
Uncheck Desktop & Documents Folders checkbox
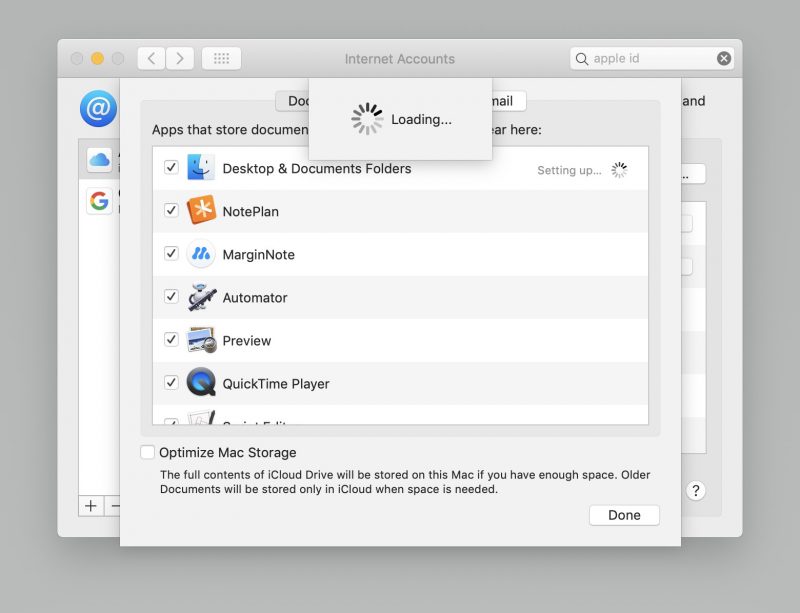(x=171, y=167)
